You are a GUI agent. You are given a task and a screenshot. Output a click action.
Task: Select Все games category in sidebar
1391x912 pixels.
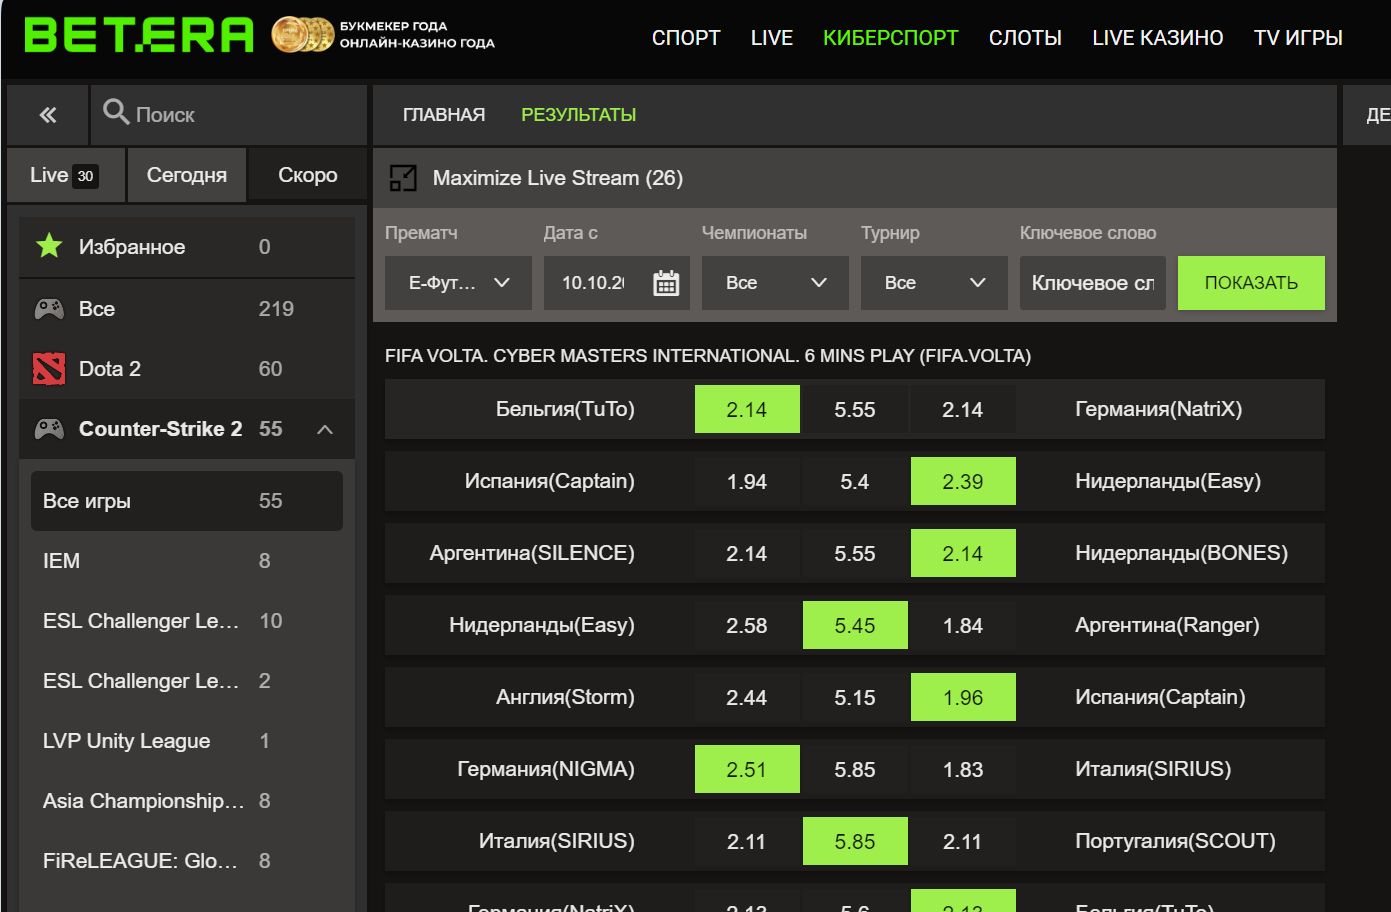click(x=187, y=309)
